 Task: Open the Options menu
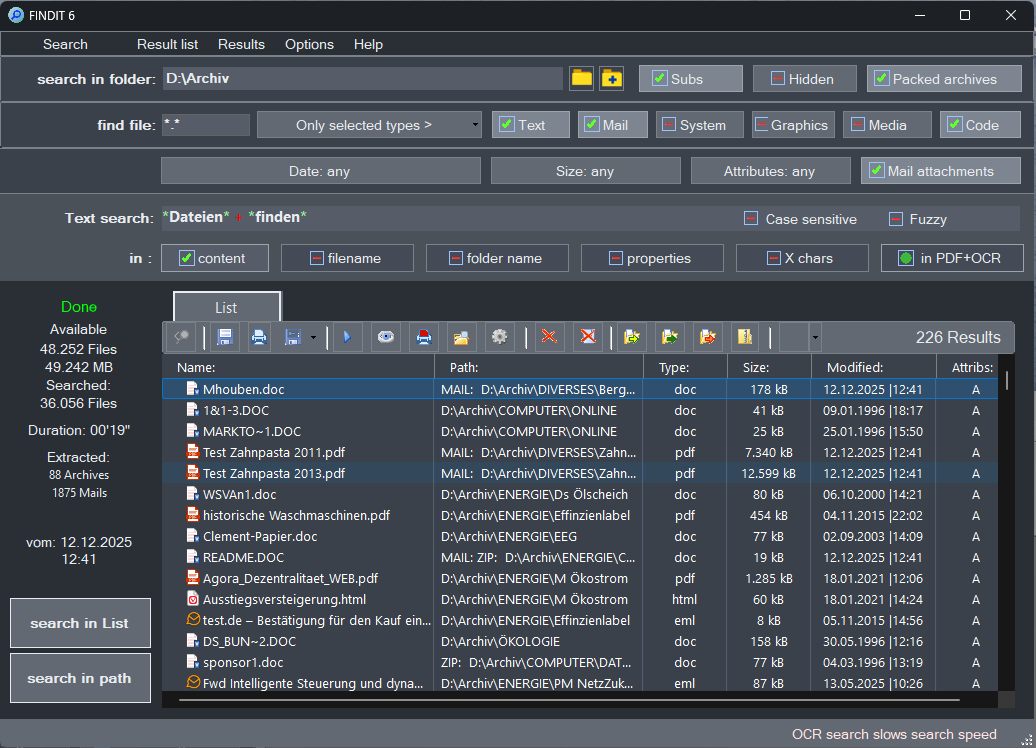(x=309, y=44)
